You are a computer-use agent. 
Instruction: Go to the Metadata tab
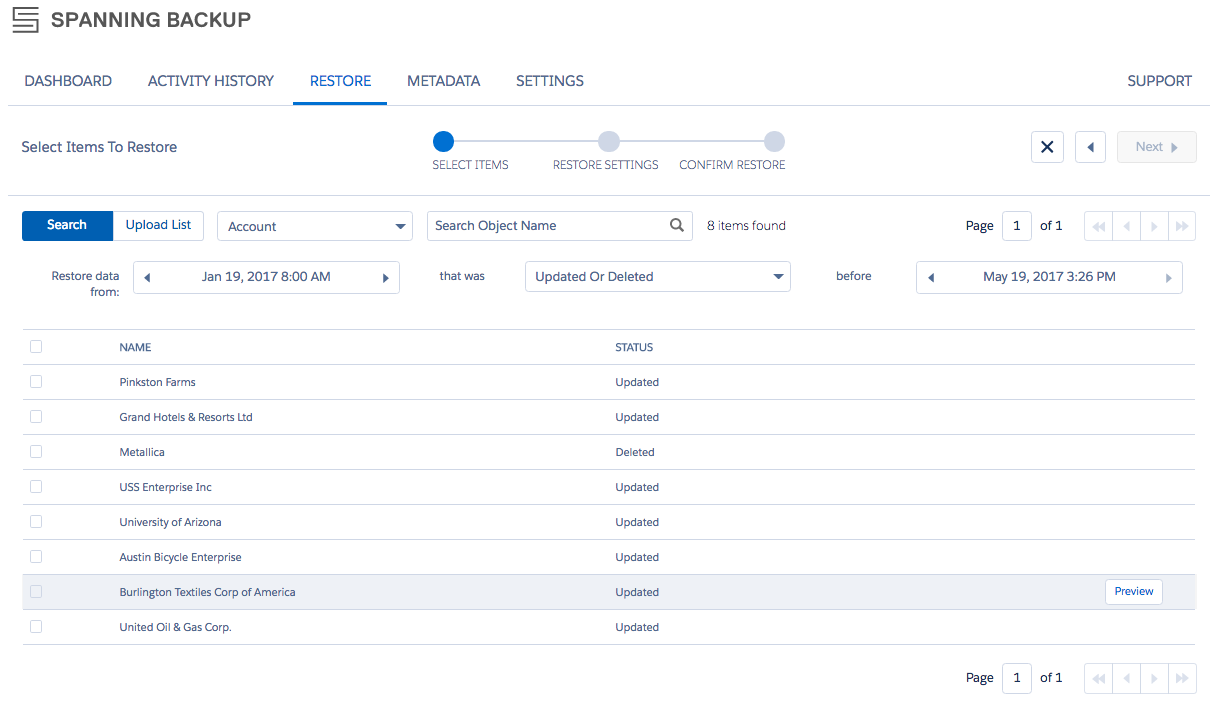click(443, 81)
